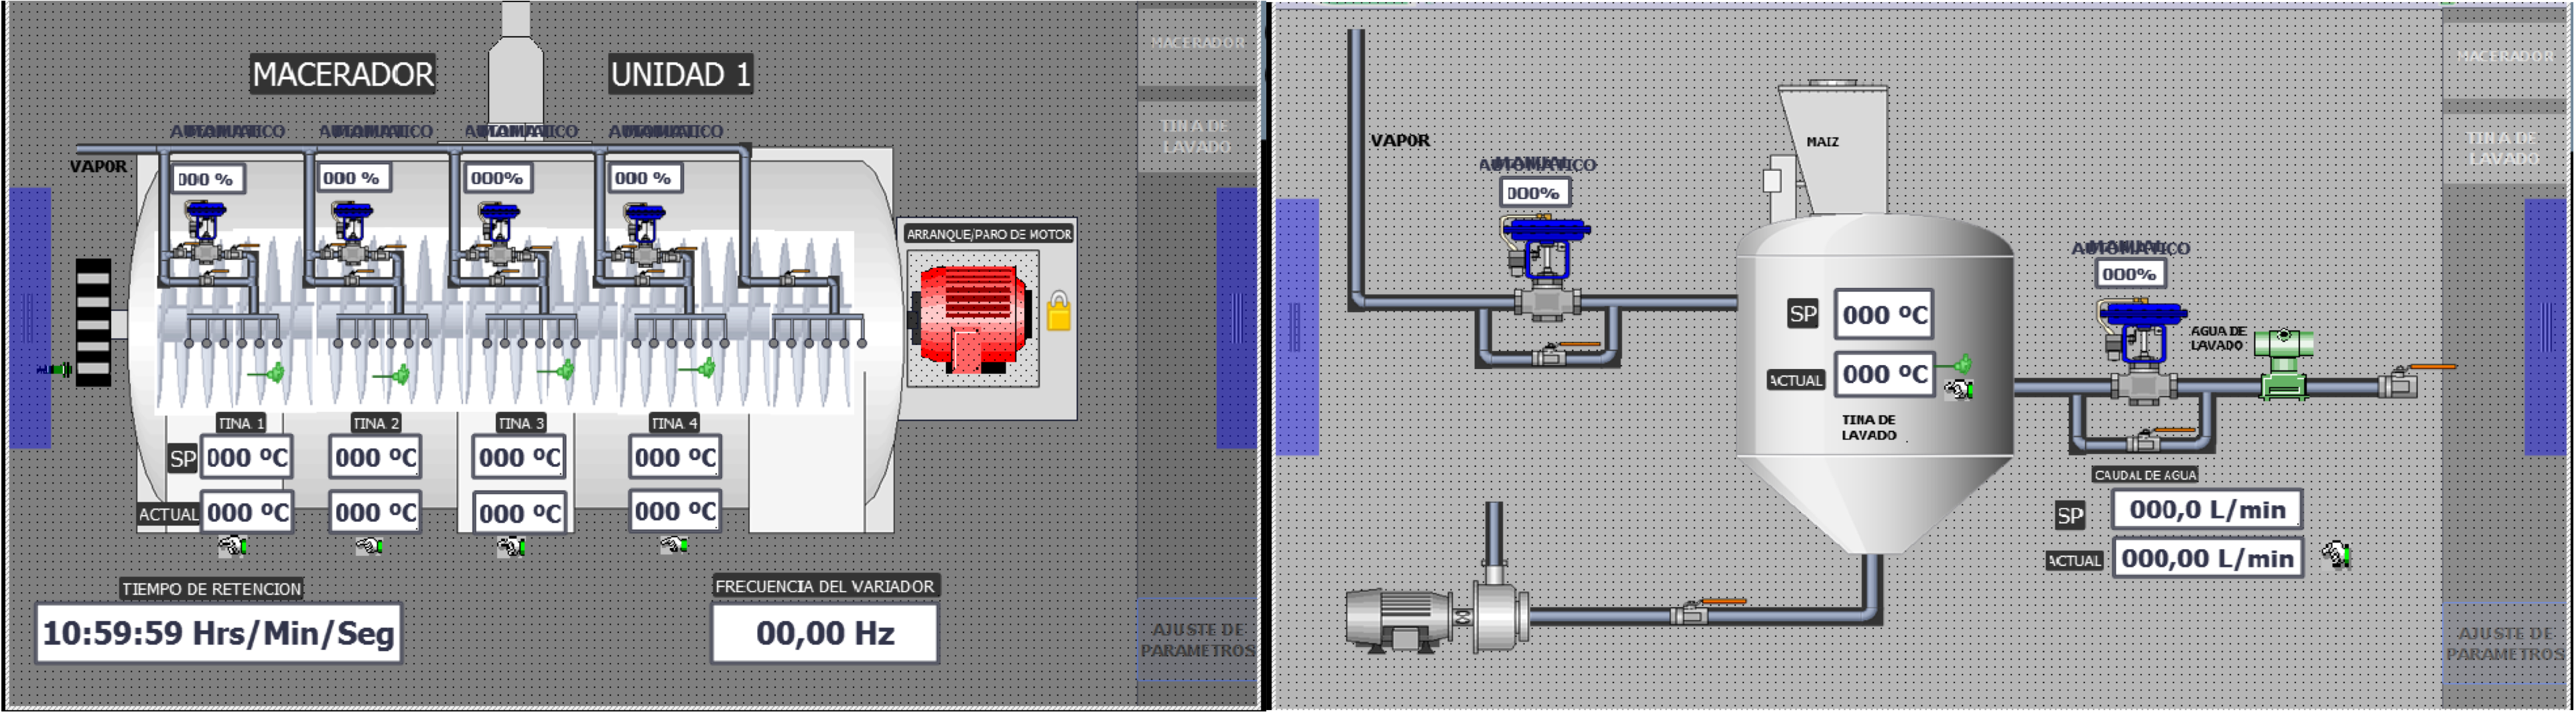This screenshot has height=712, width=2576.
Task: Click the hand icon below Tina 2 temperature
Action: coord(369,546)
